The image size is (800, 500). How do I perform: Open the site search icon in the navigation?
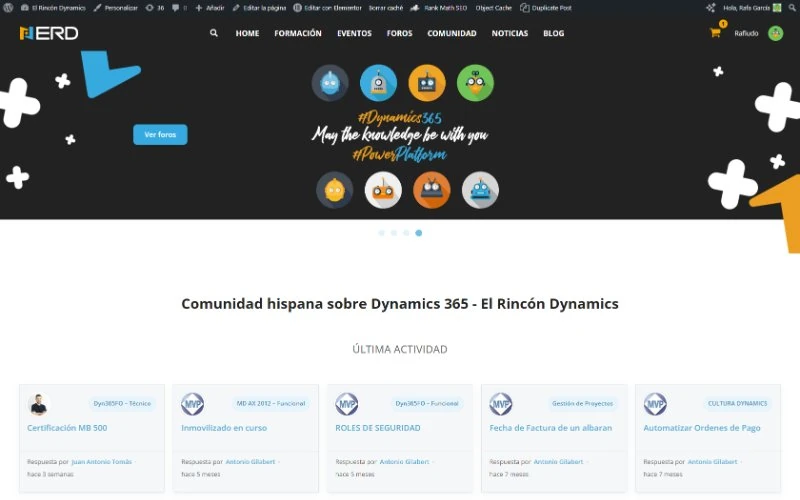214,33
